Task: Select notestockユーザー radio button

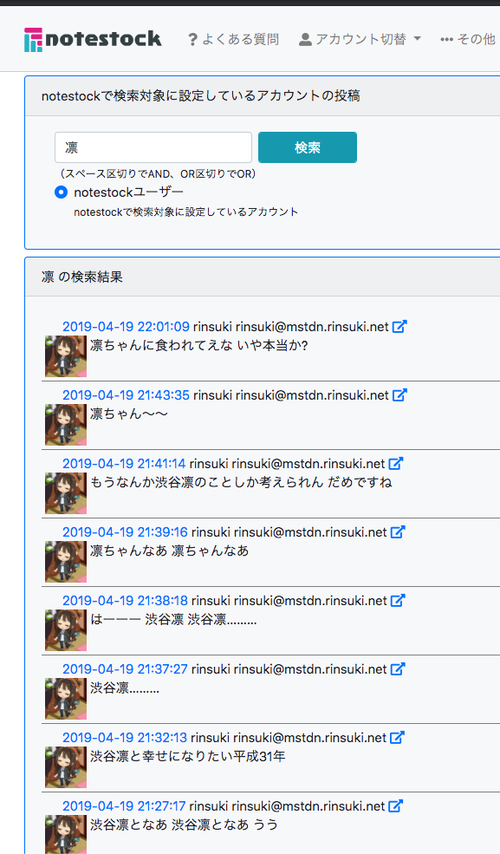Action: click(x=61, y=192)
